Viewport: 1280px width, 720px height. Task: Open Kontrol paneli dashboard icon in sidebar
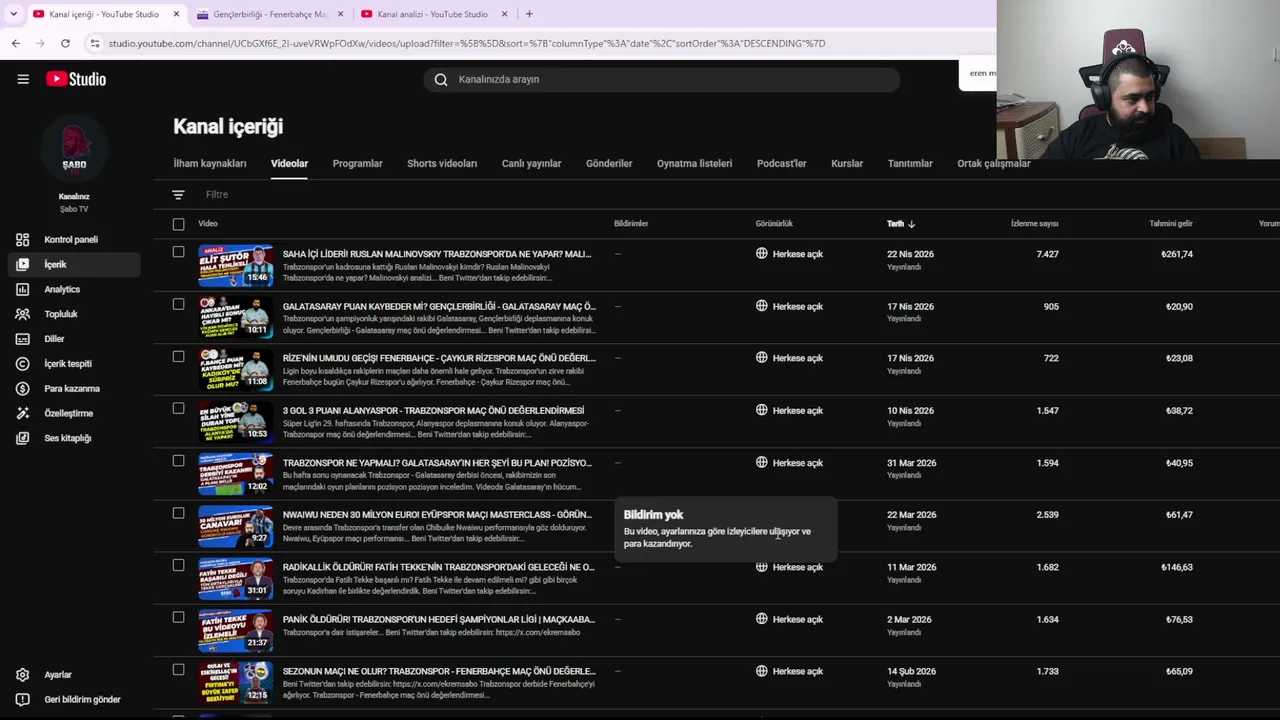(22, 240)
